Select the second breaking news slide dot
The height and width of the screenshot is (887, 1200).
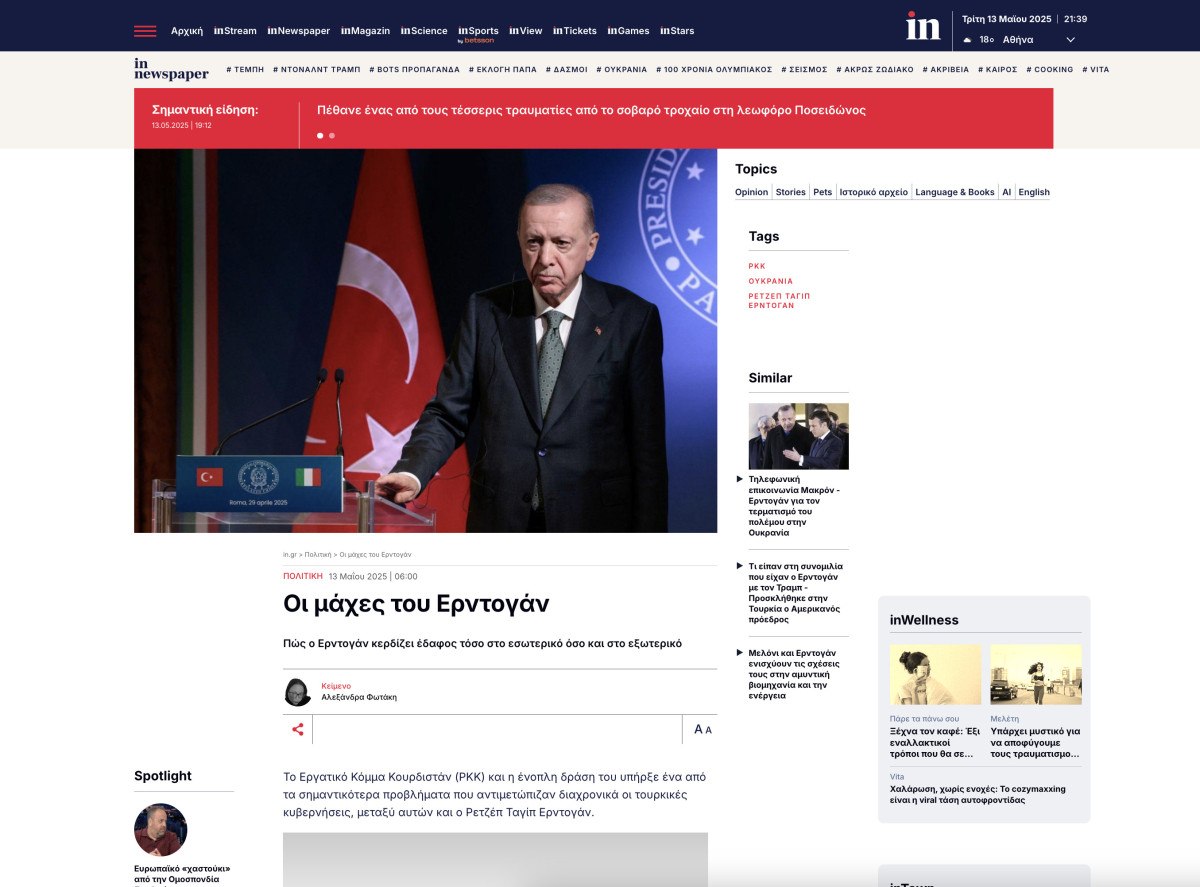pyautogui.click(x=332, y=135)
